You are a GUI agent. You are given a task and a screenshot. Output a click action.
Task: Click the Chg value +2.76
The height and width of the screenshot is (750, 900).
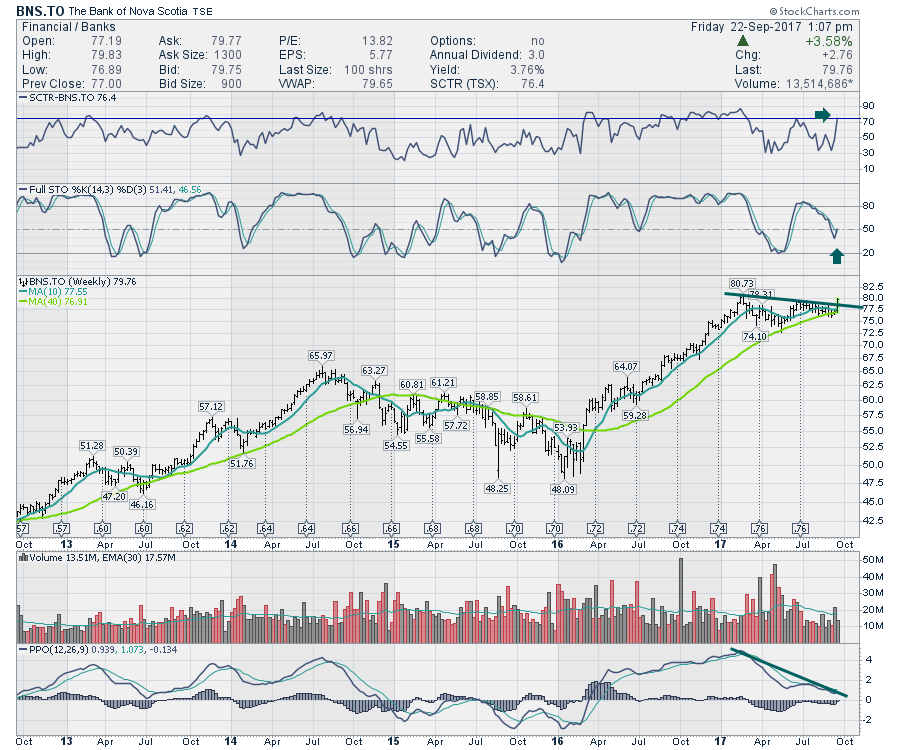[837, 55]
